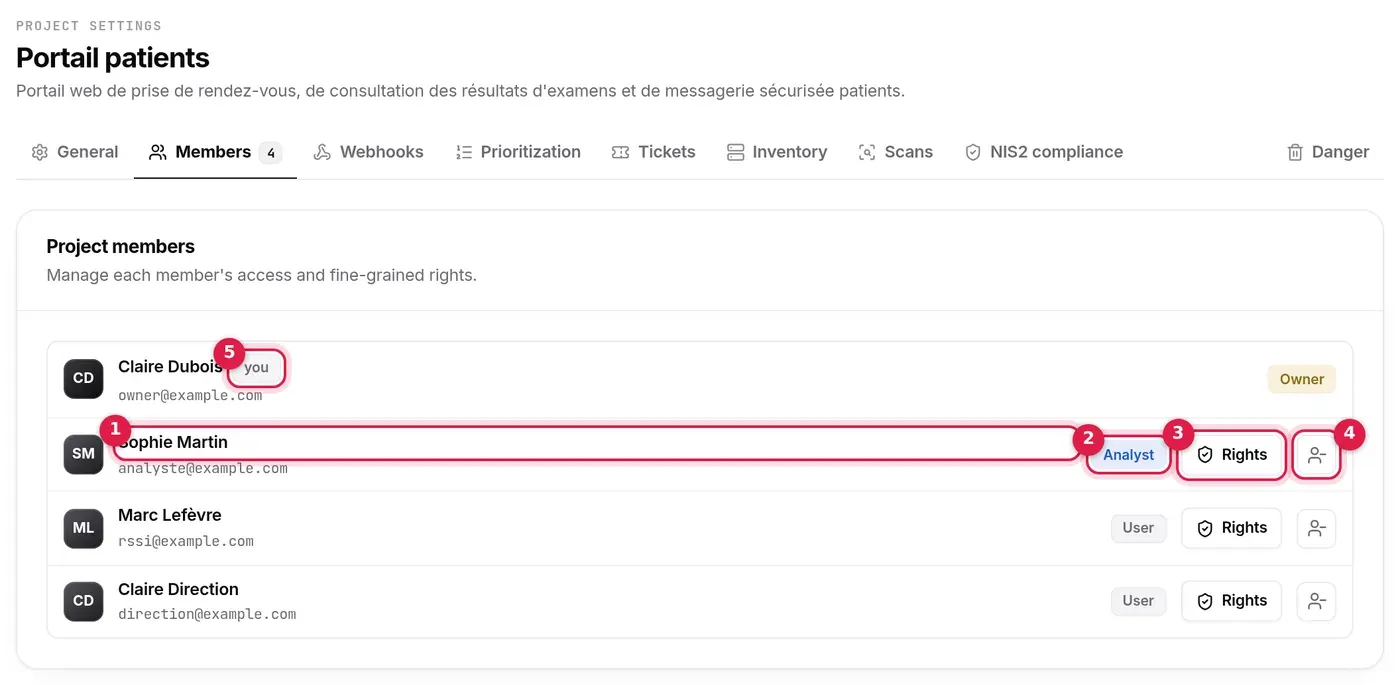Screen dimensions: 1400x685
Task: Switch to the Webhooks tab
Action: click(368, 152)
